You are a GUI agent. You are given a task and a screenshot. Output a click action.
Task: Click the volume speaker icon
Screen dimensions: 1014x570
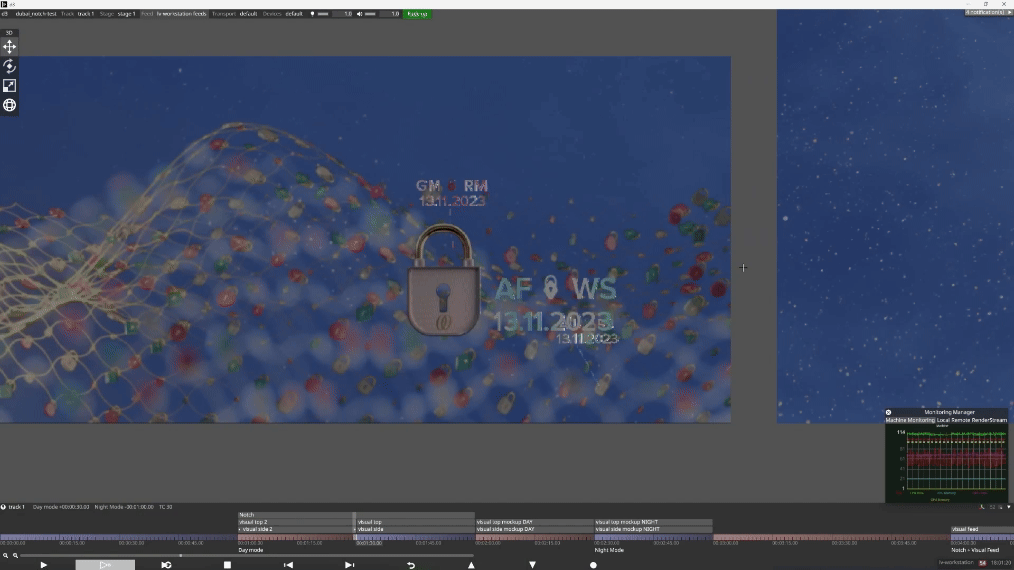point(360,14)
